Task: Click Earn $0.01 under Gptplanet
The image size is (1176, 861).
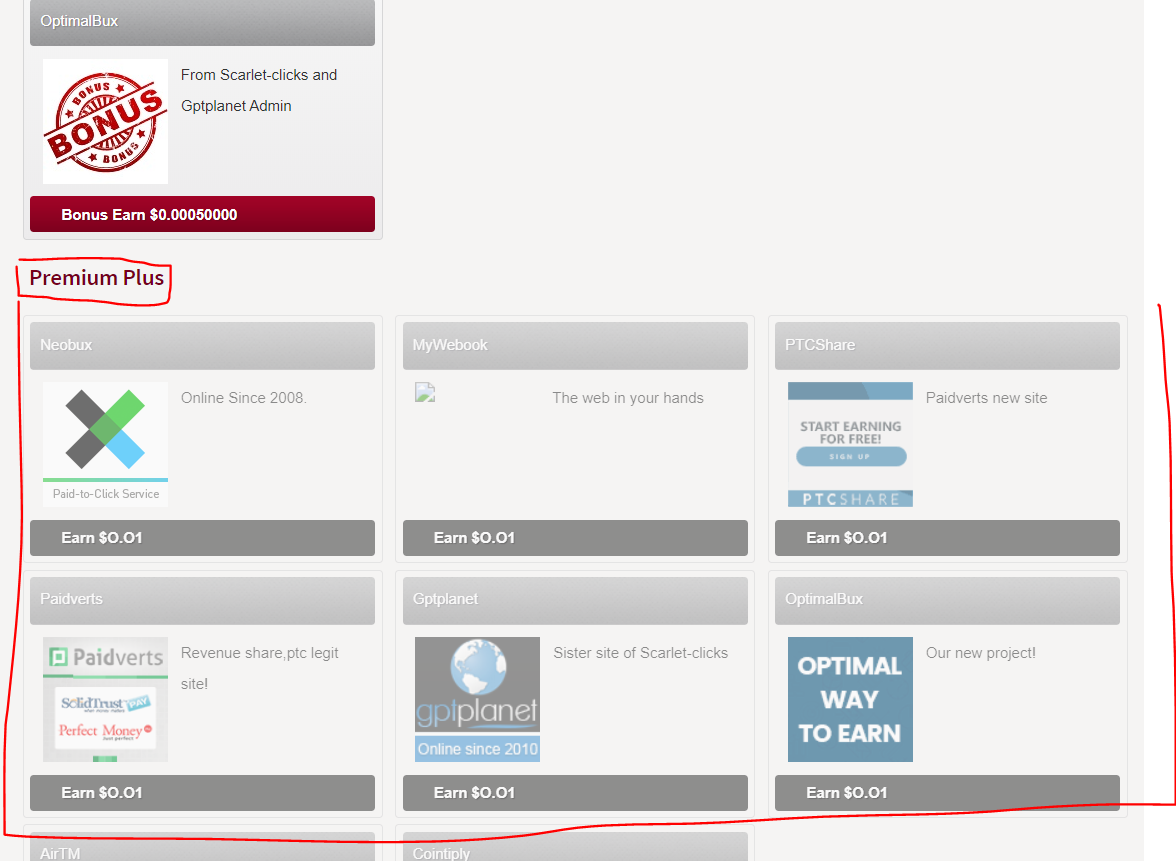Action: 575,793
